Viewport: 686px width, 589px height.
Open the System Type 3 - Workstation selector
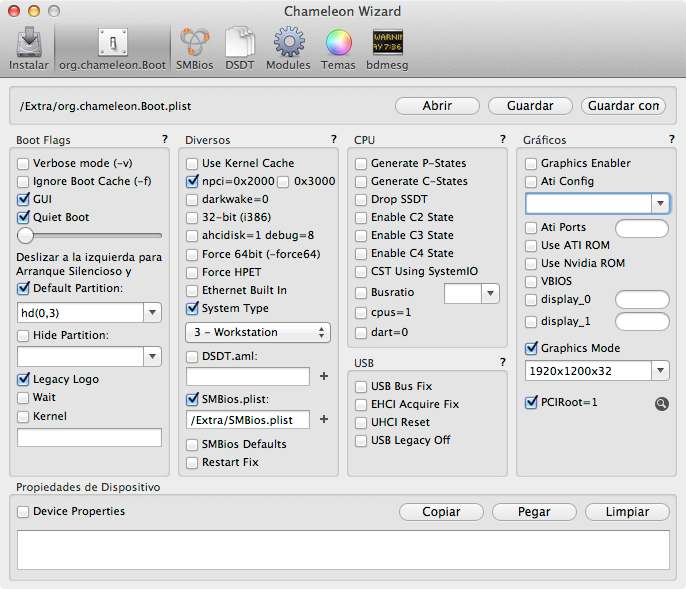[x=258, y=333]
